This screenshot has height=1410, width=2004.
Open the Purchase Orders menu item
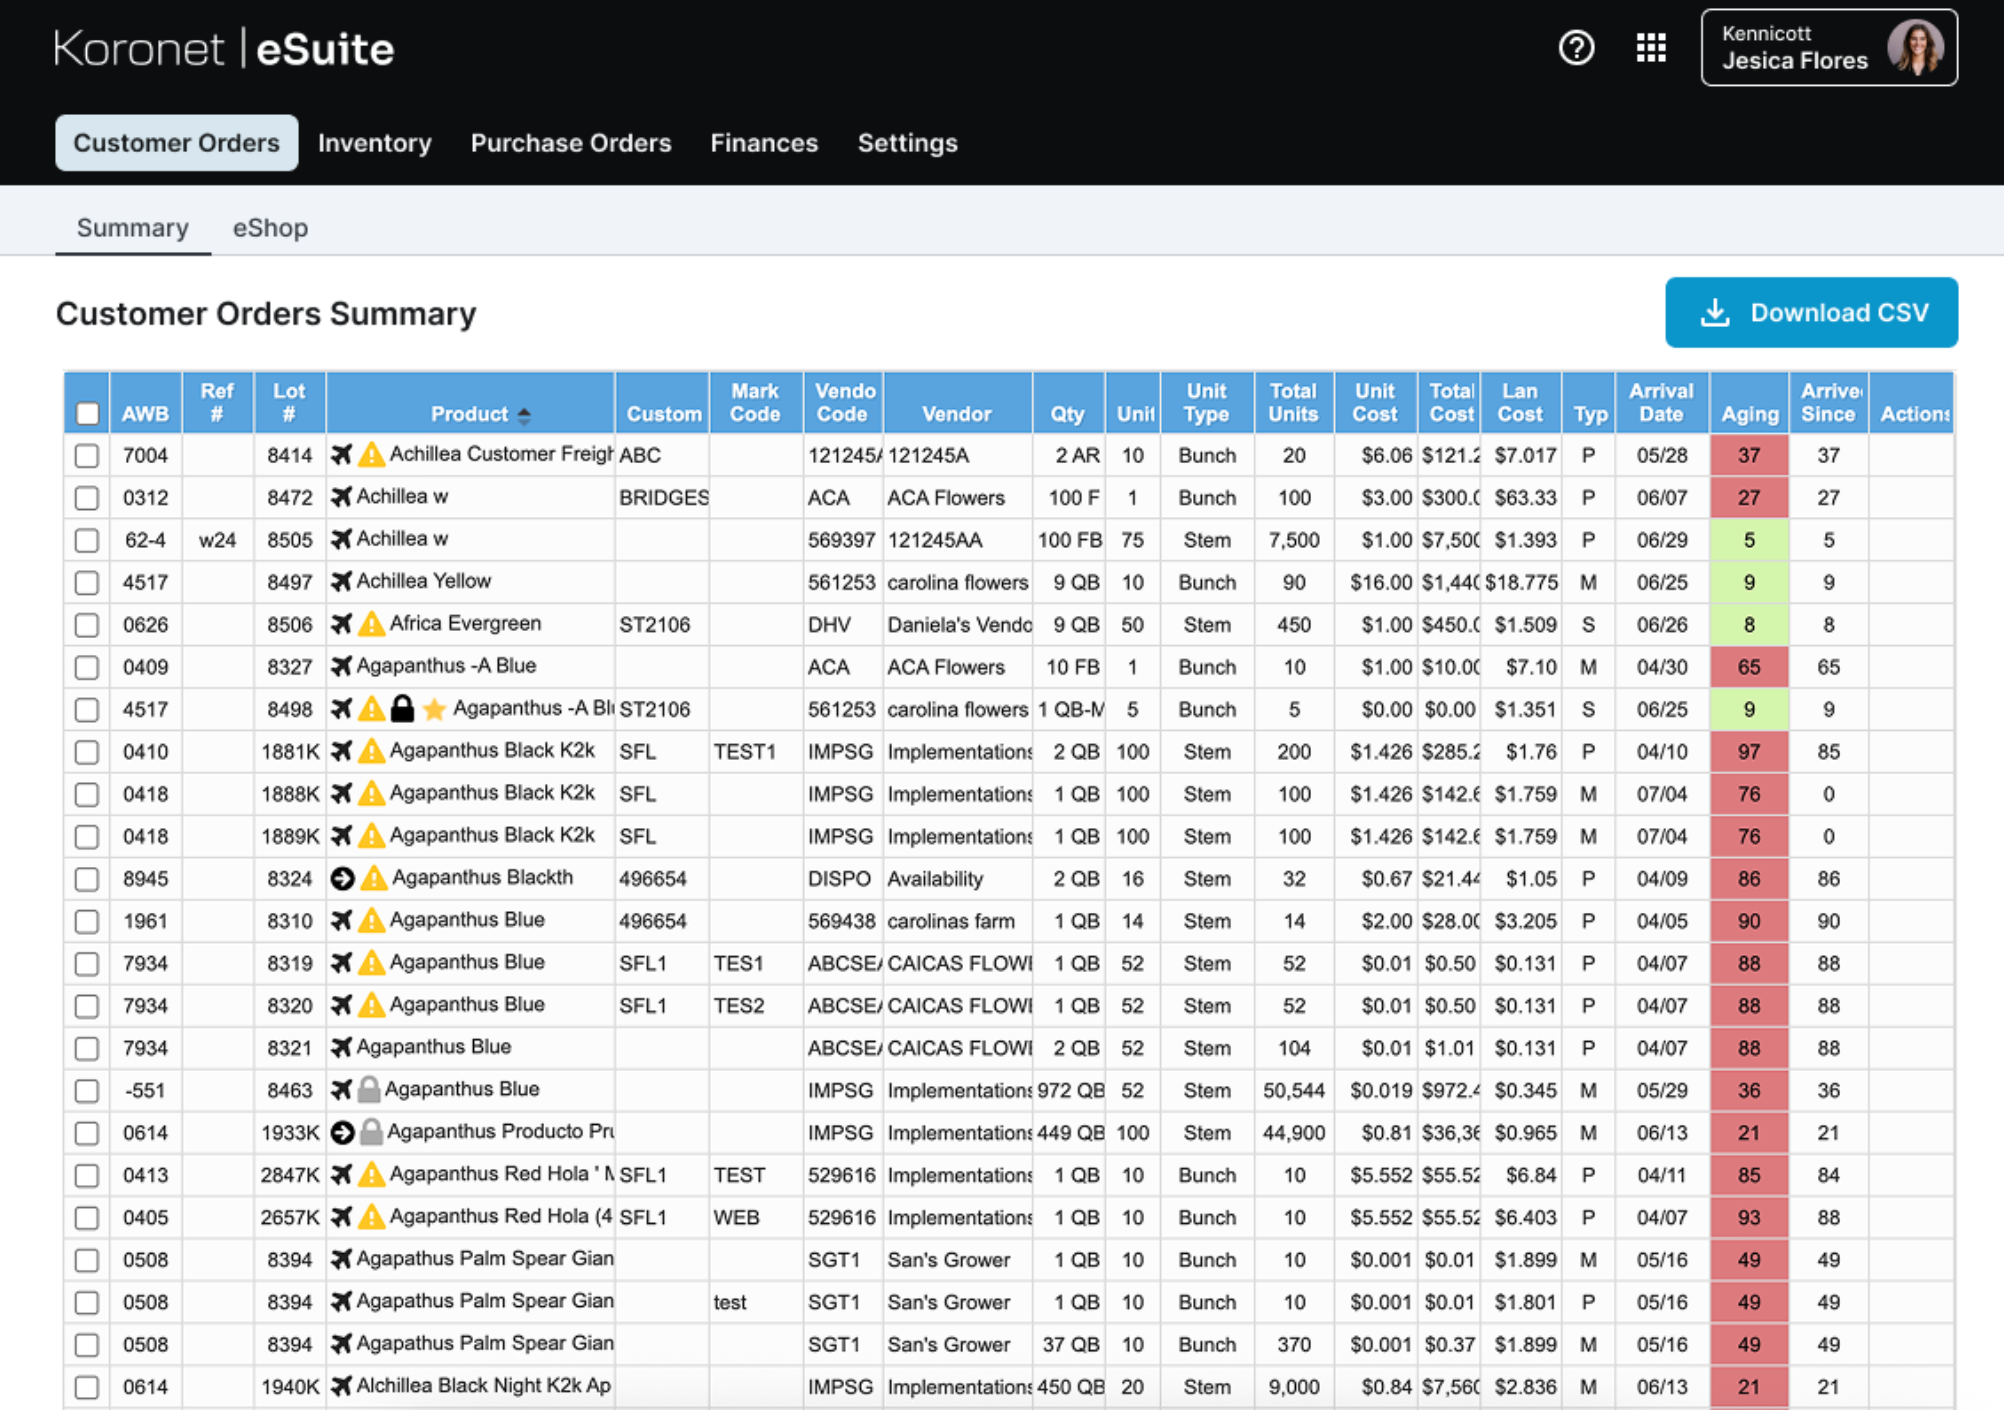(x=571, y=143)
